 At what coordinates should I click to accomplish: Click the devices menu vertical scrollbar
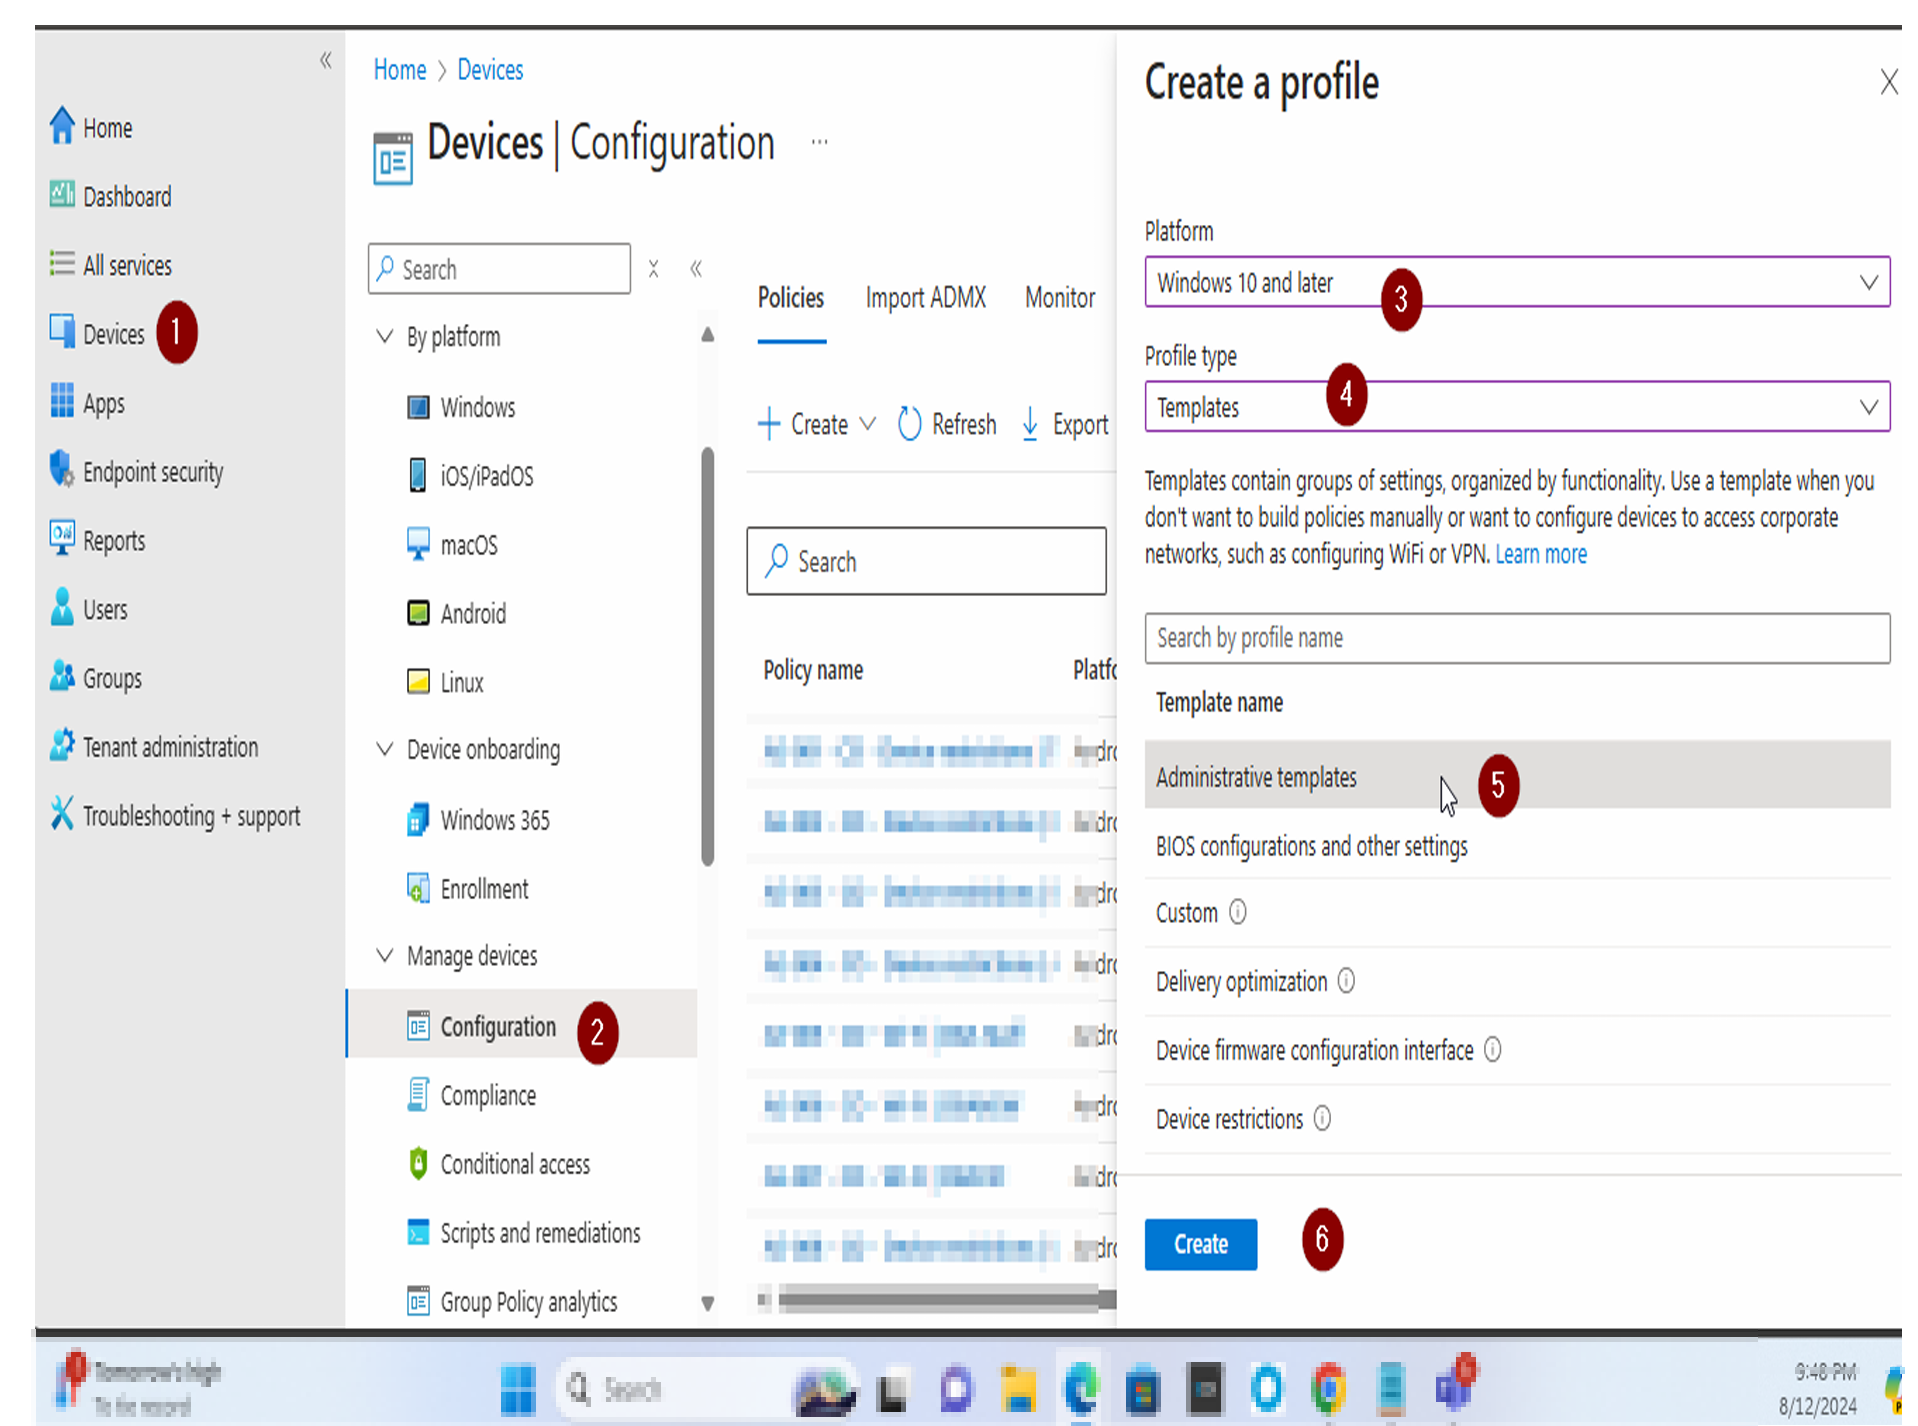click(x=708, y=656)
